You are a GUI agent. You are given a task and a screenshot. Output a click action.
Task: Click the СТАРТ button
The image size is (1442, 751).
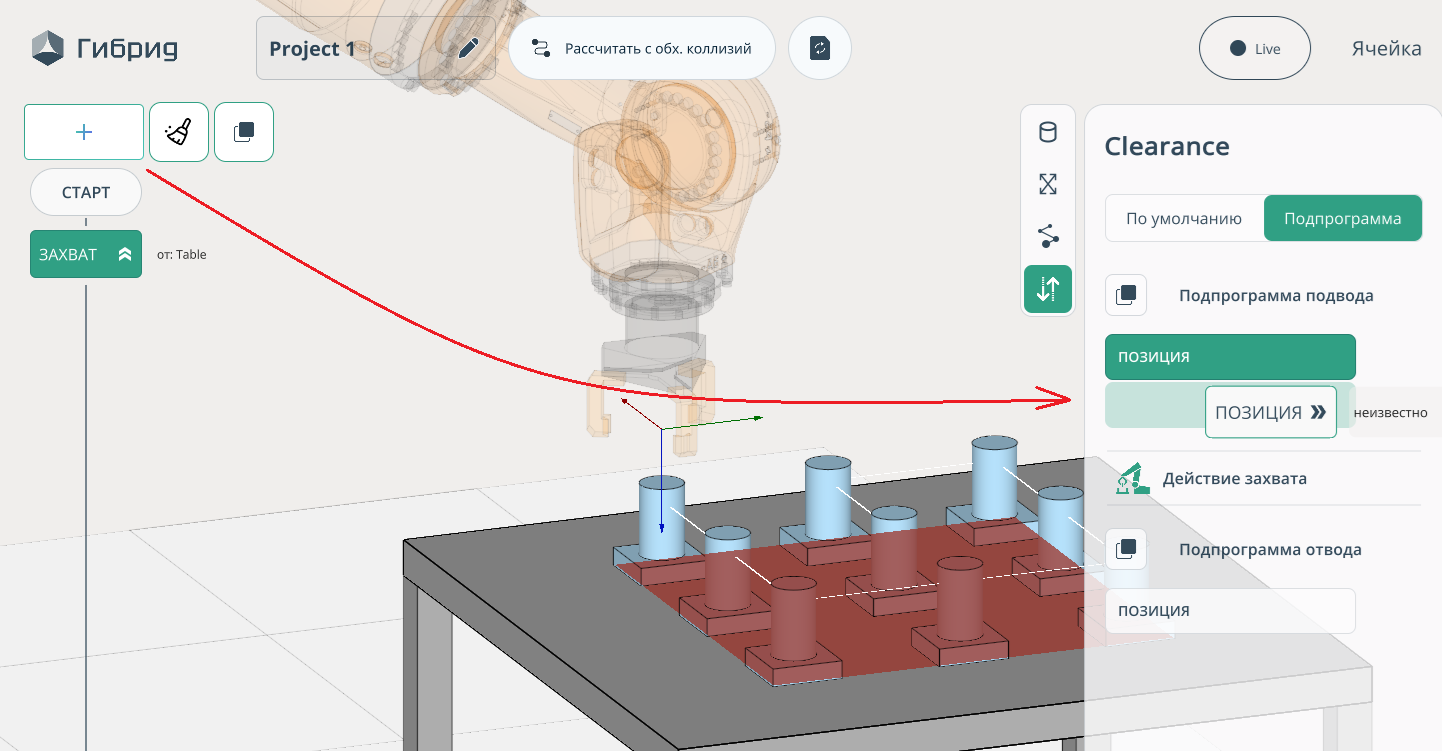[x=86, y=192]
